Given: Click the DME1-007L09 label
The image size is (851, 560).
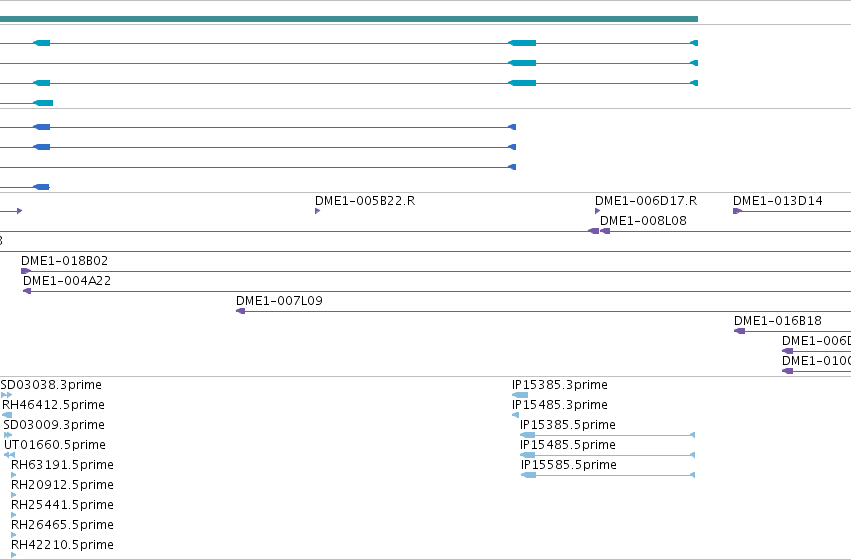Looking at the screenshot, I should tap(280, 301).
